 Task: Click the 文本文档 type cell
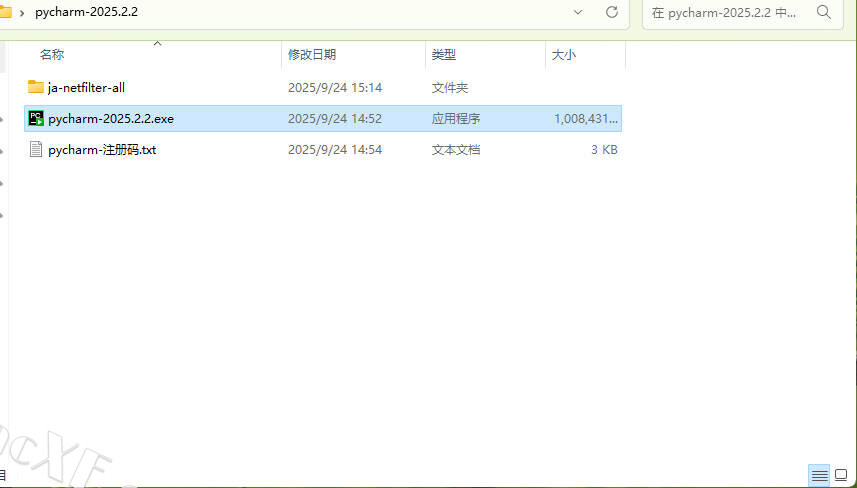point(456,150)
